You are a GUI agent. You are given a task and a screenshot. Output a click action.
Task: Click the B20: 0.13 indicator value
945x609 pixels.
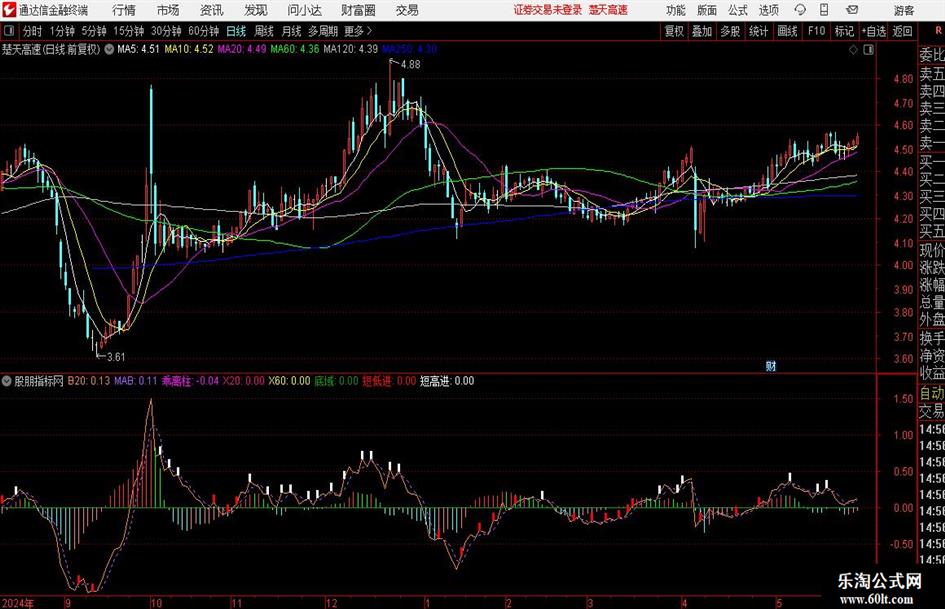89,381
